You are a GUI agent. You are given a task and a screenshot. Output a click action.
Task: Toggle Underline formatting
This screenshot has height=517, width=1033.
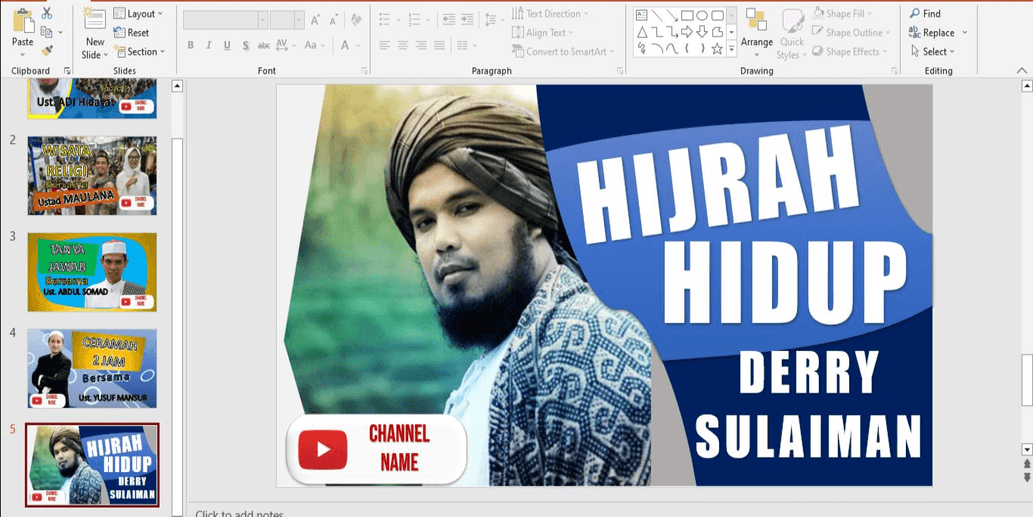pyautogui.click(x=227, y=45)
